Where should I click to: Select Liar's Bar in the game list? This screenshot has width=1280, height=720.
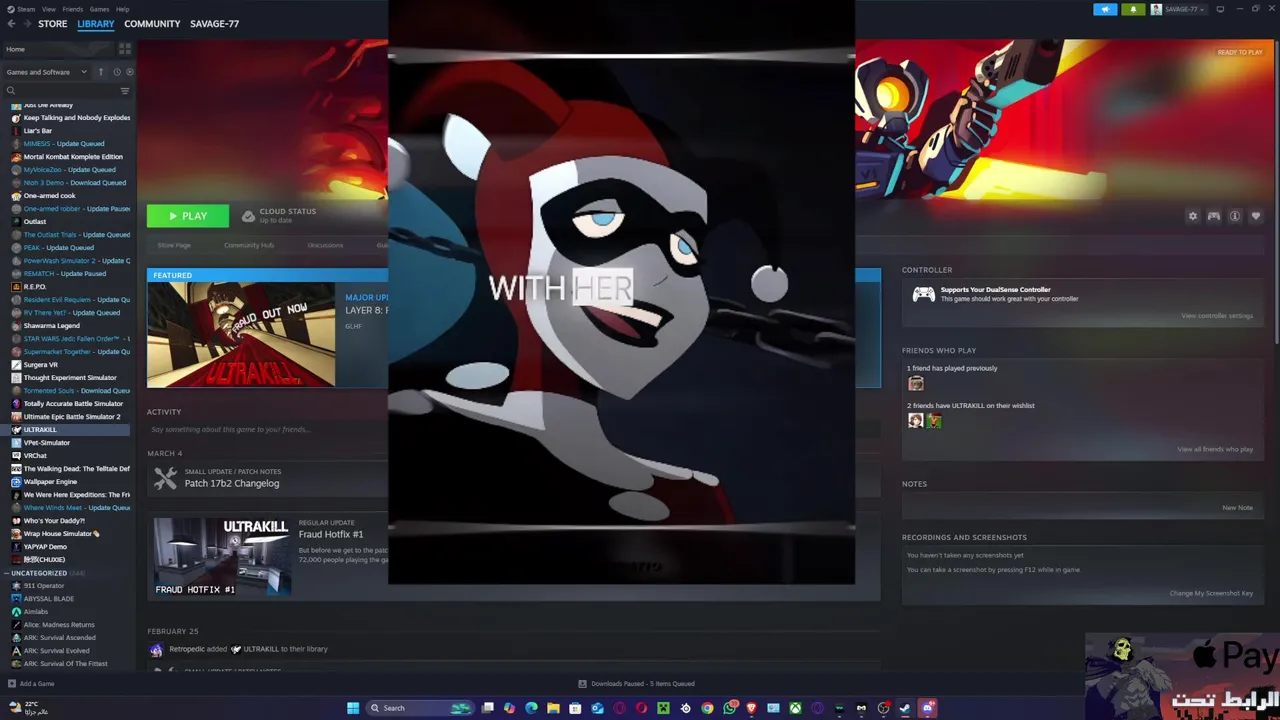click(x=37, y=131)
